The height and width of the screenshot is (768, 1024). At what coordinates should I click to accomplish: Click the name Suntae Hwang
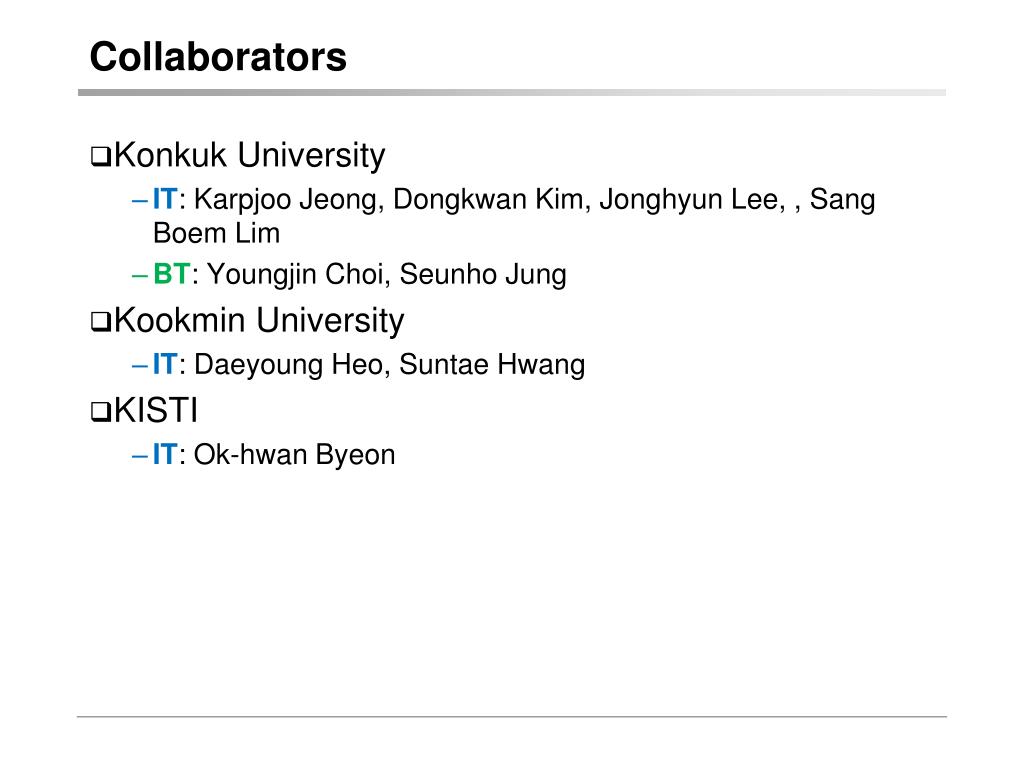(492, 365)
